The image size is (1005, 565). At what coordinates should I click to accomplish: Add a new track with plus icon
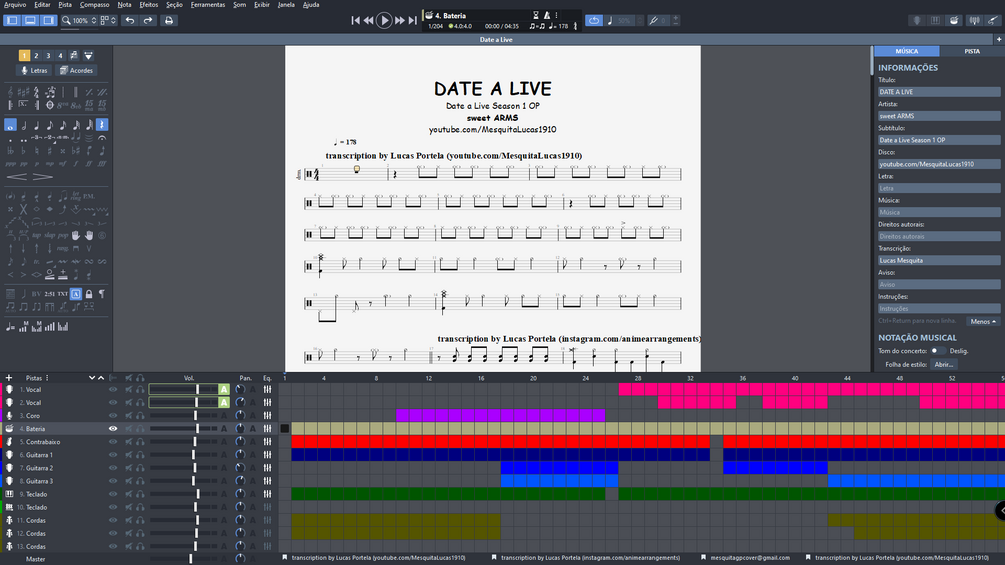pos(9,378)
